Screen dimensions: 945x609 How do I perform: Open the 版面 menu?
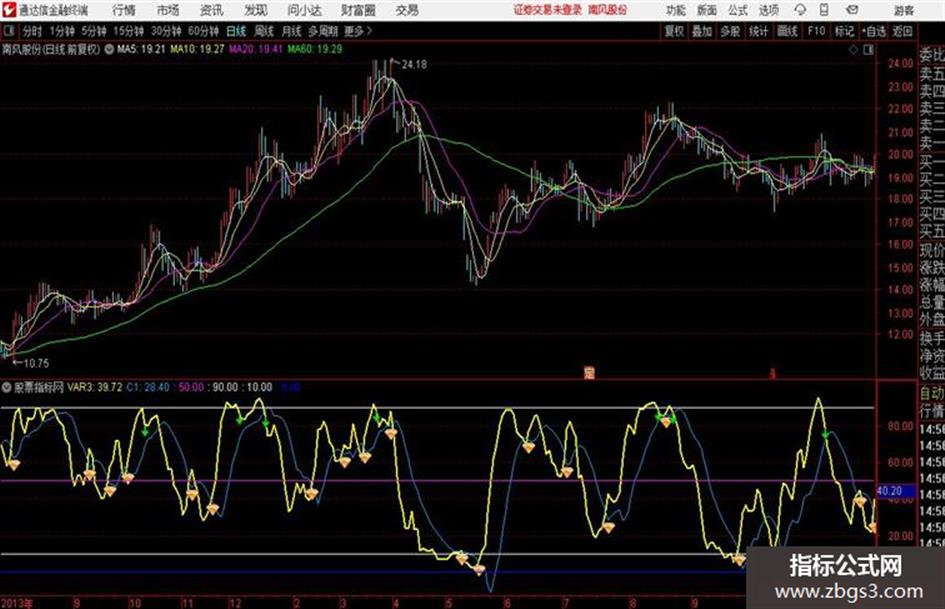coord(706,10)
